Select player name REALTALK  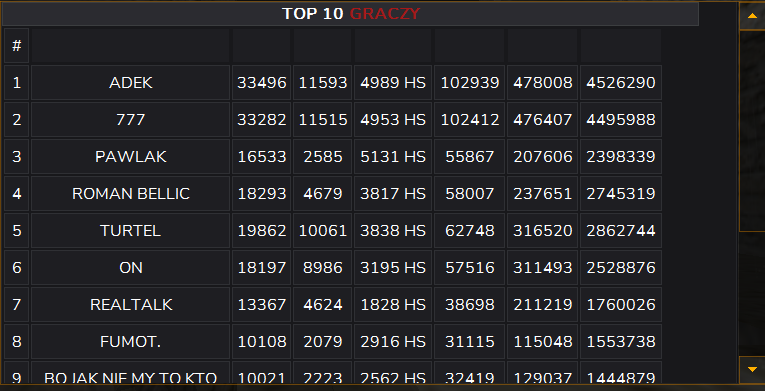pyautogui.click(x=130, y=305)
